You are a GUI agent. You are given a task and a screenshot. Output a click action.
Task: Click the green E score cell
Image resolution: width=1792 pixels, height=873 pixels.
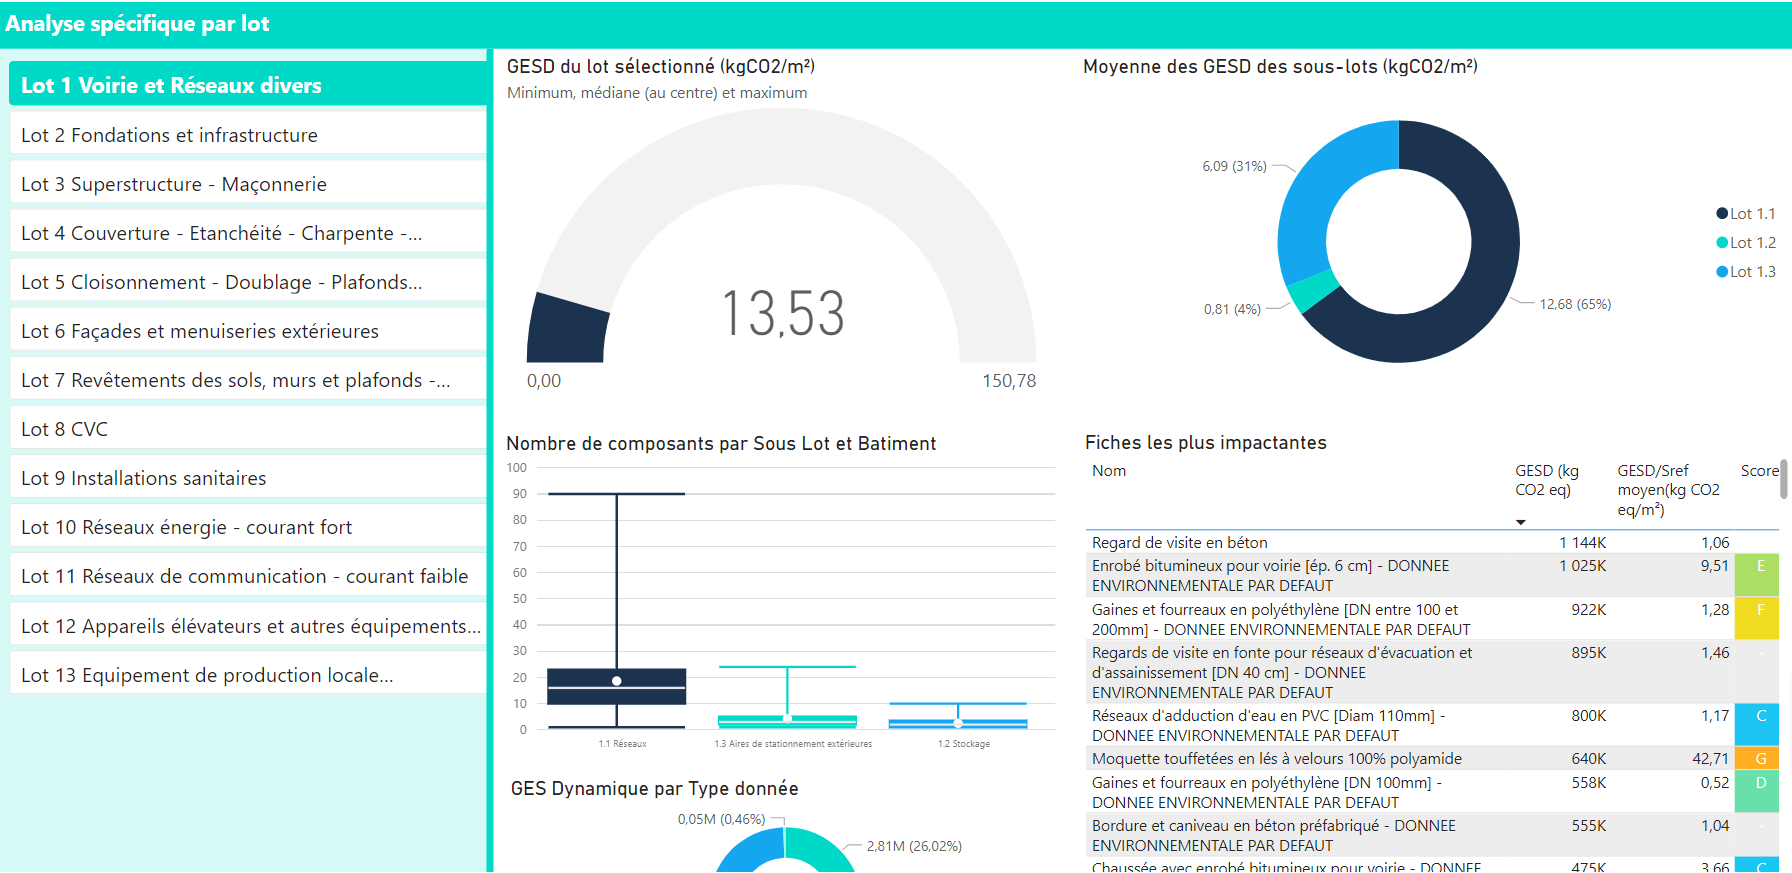pos(1757,575)
